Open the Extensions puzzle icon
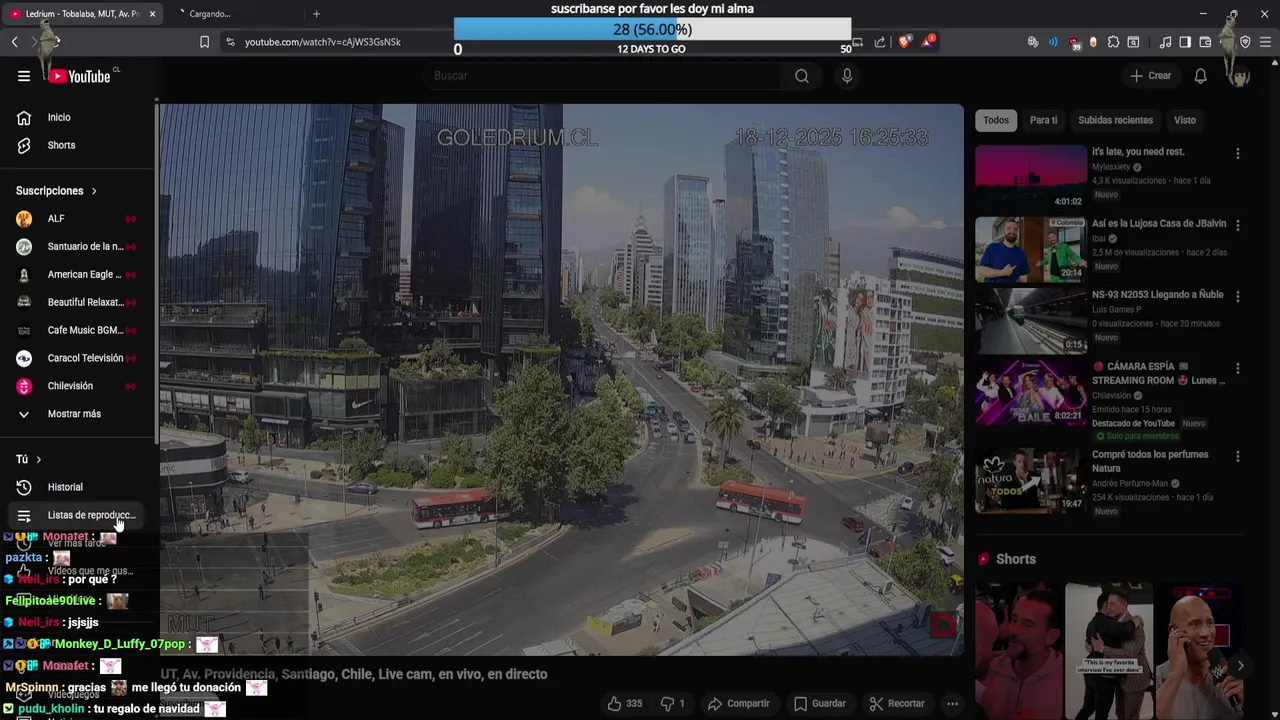The width and height of the screenshot is (1280, 720). (1113, 42)
